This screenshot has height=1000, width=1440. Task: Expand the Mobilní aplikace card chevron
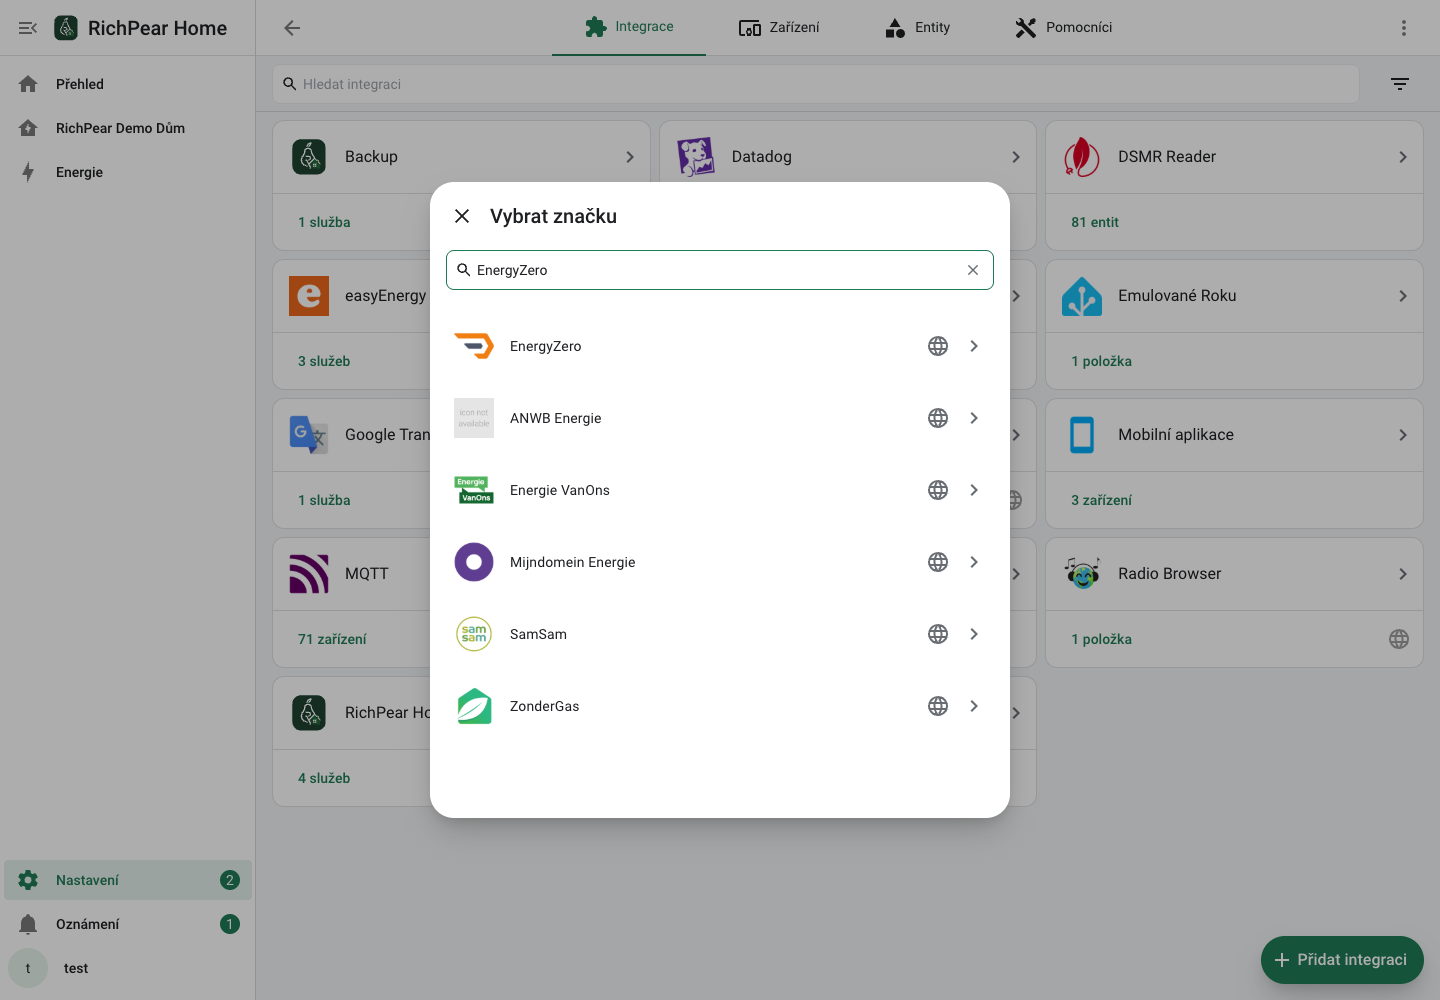1403,435
